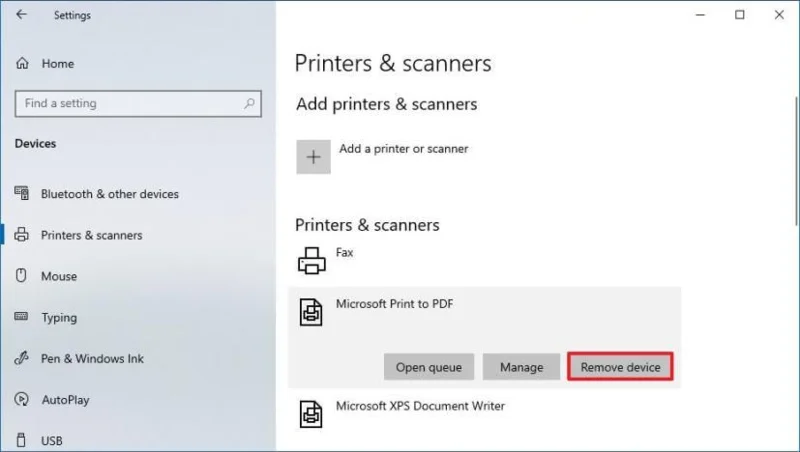Maximize the Settings window
The width and height of the screenshot is (800, 452).
739,15
